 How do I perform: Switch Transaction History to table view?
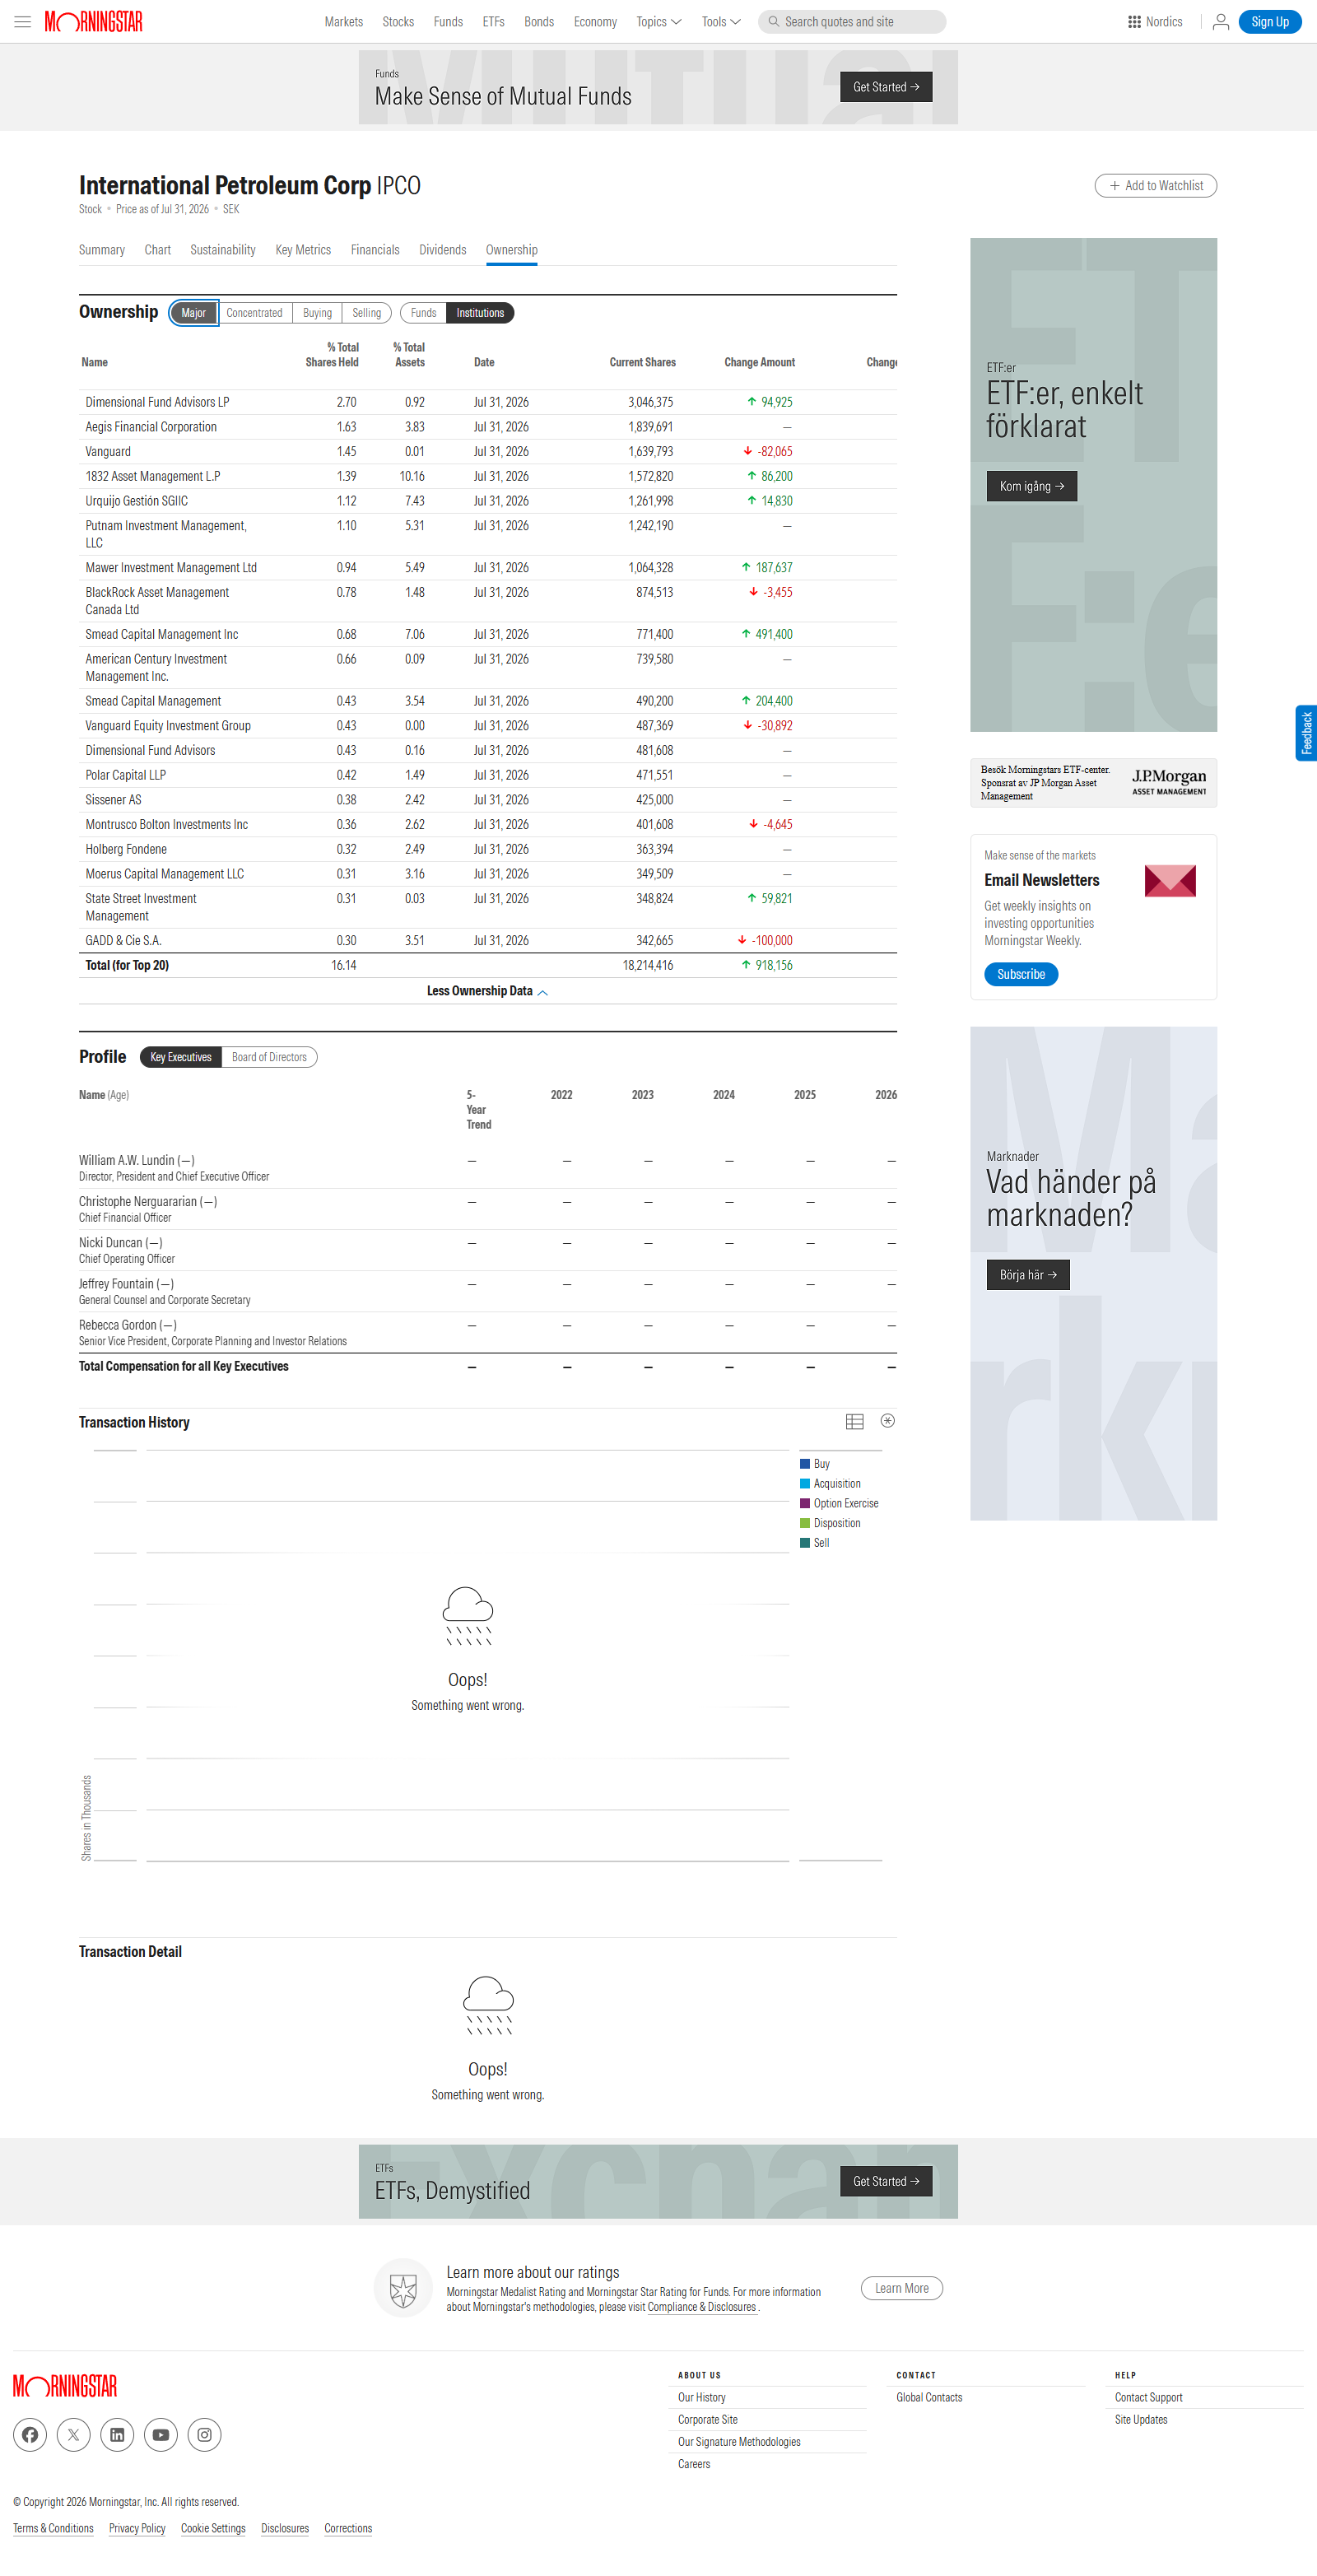(x=854, y=1421)
